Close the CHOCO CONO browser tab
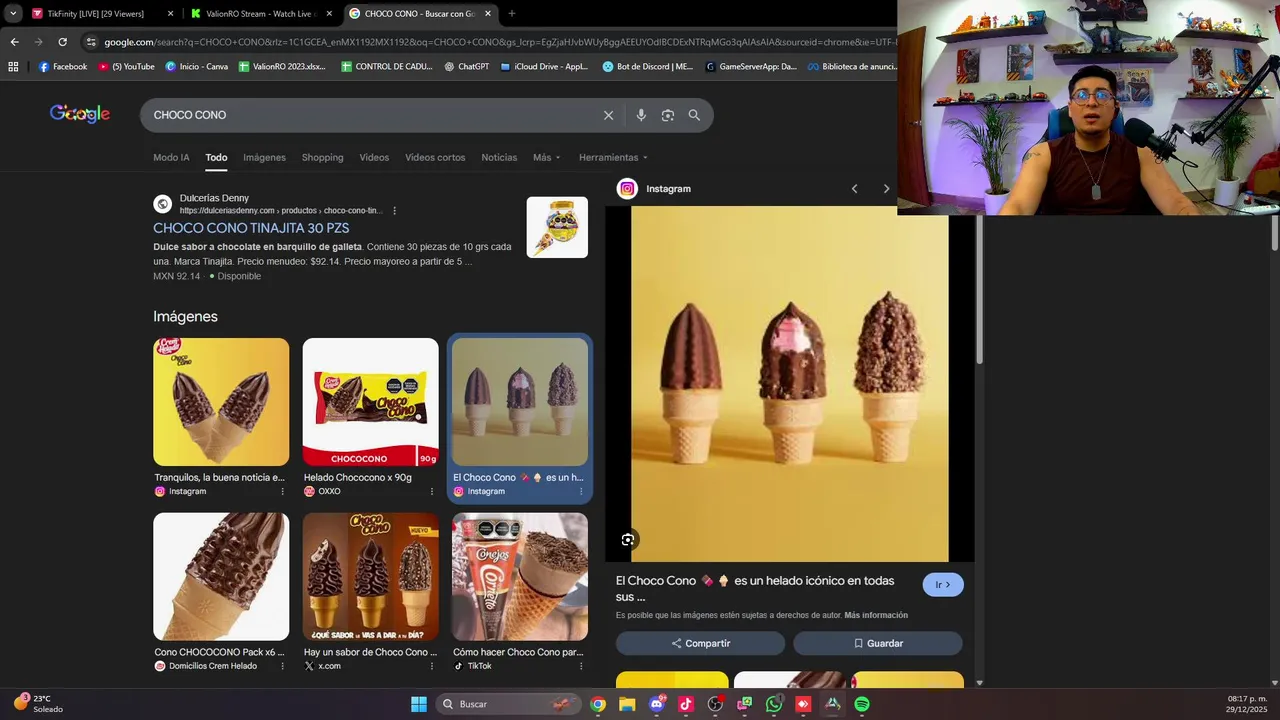The width and height of the screenshot is (1280, 720). (x=488, y=14)
